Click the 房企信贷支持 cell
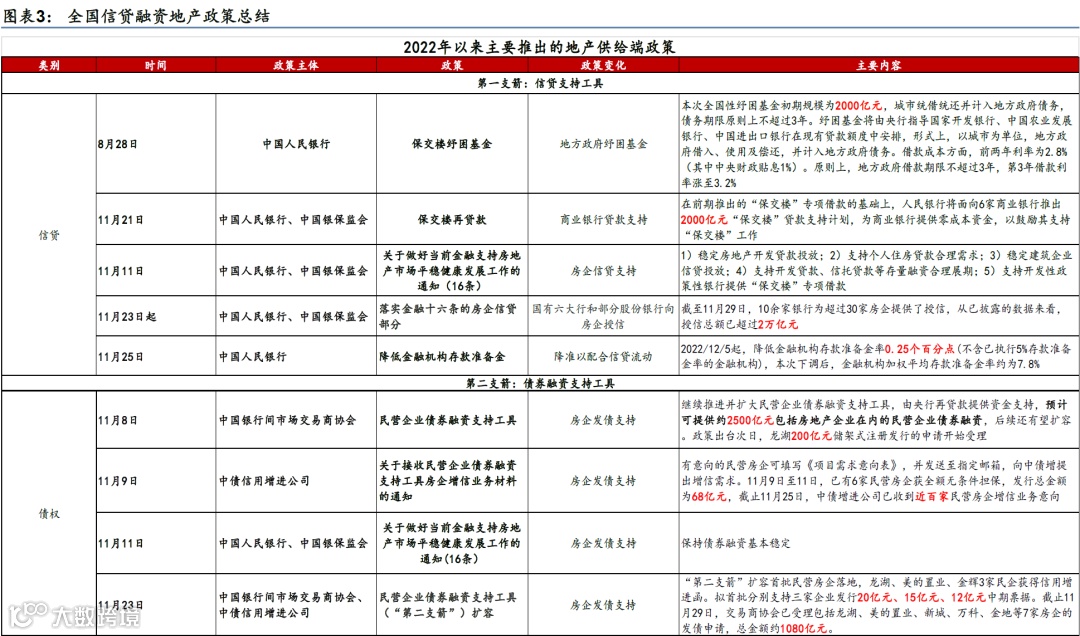Viewport: 1080px width, 636px height. click(603, 271)
